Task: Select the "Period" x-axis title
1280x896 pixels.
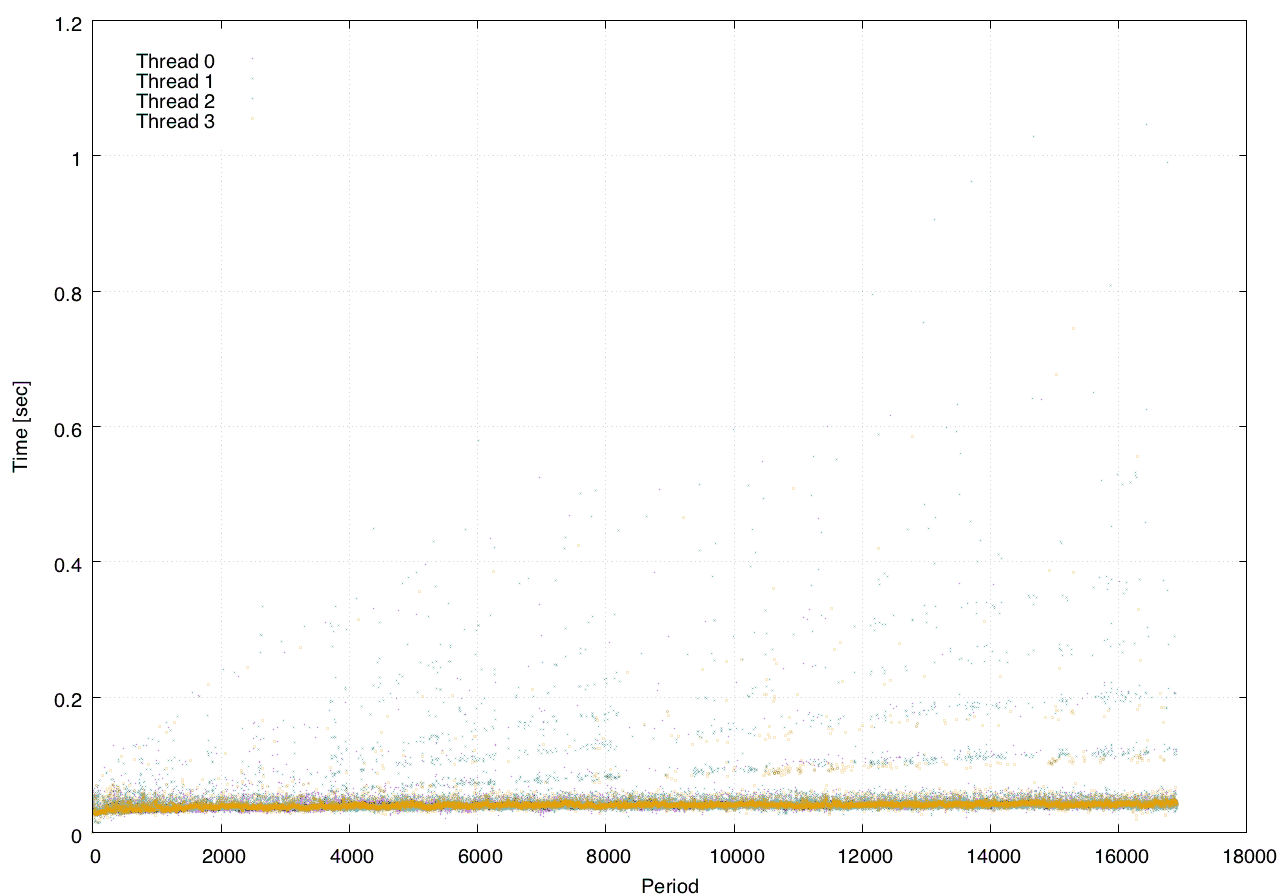Action: tap(669, 885)
